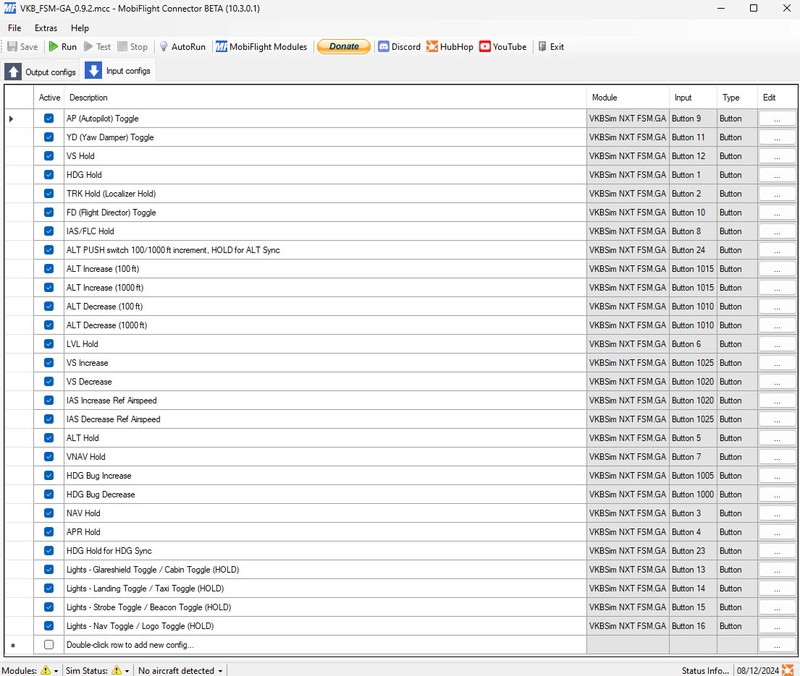Viewport: 800px width, 676px height.
Task: Open HubHop from the toolbar
Action: [450, 47]
